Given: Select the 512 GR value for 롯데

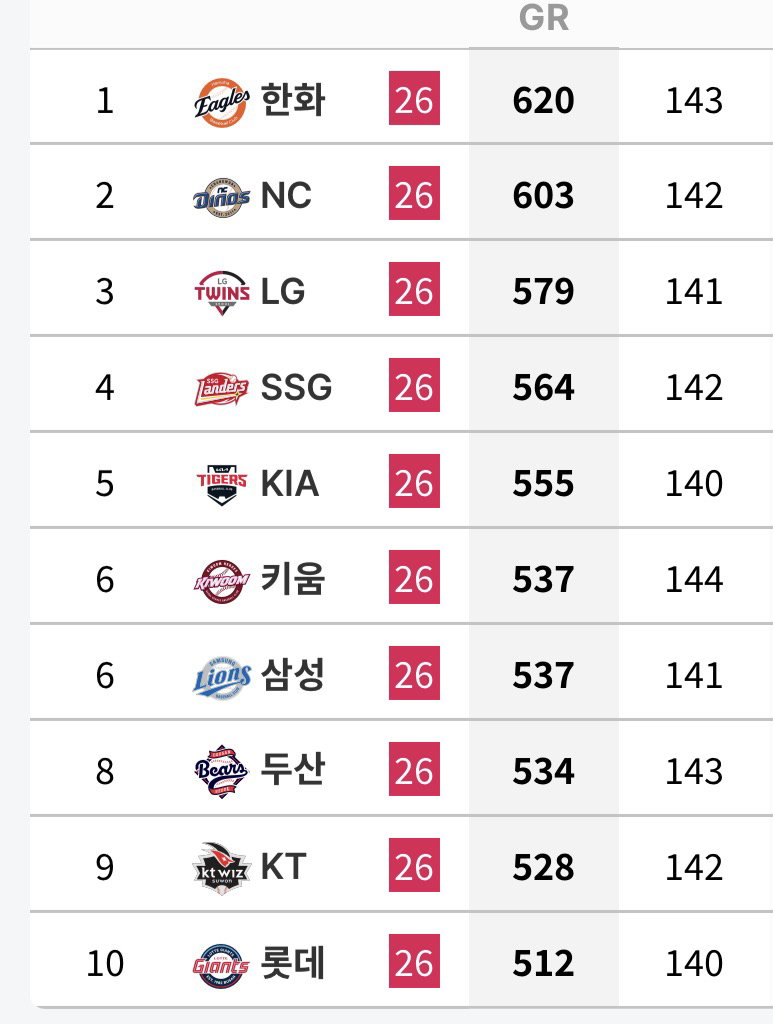Looking at the screenshot, I should [543, 963].
